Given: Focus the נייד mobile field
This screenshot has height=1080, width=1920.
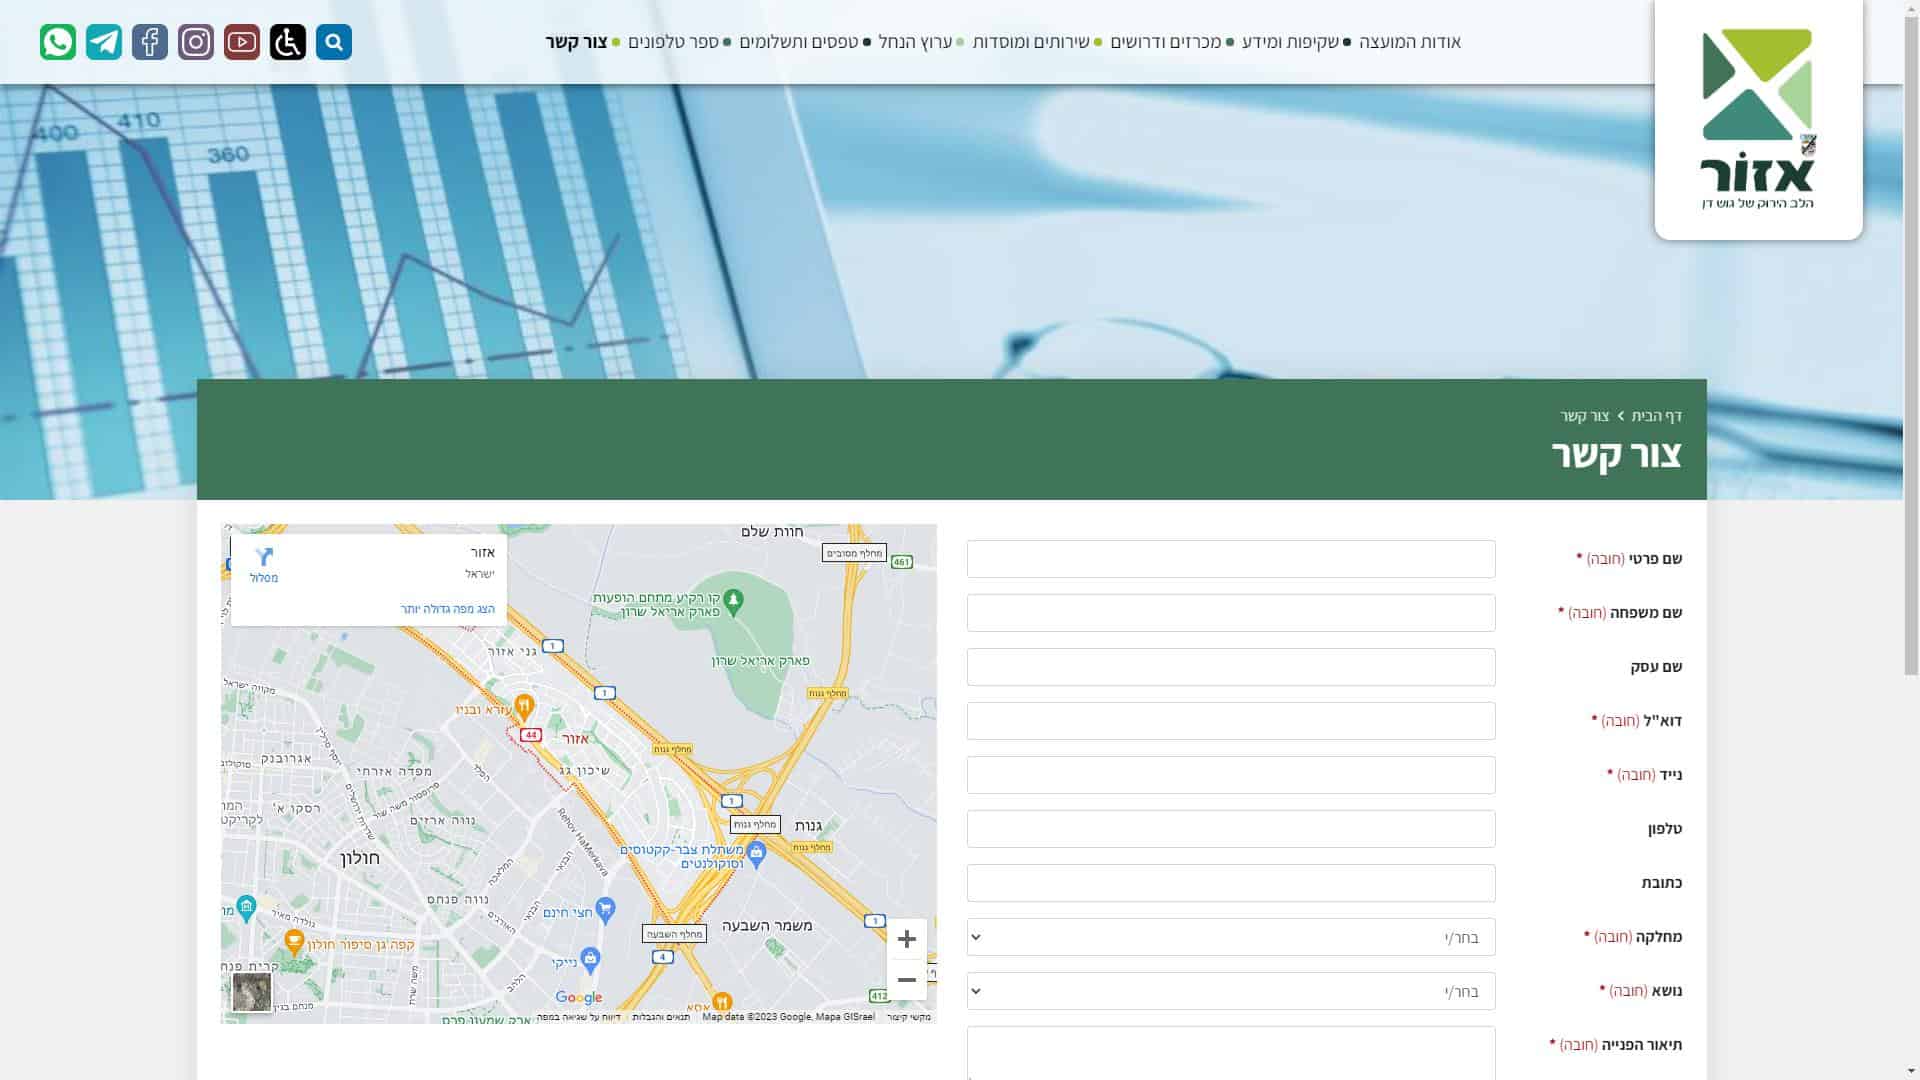Looking at the screenshot, I should (x=1231, y=775).
